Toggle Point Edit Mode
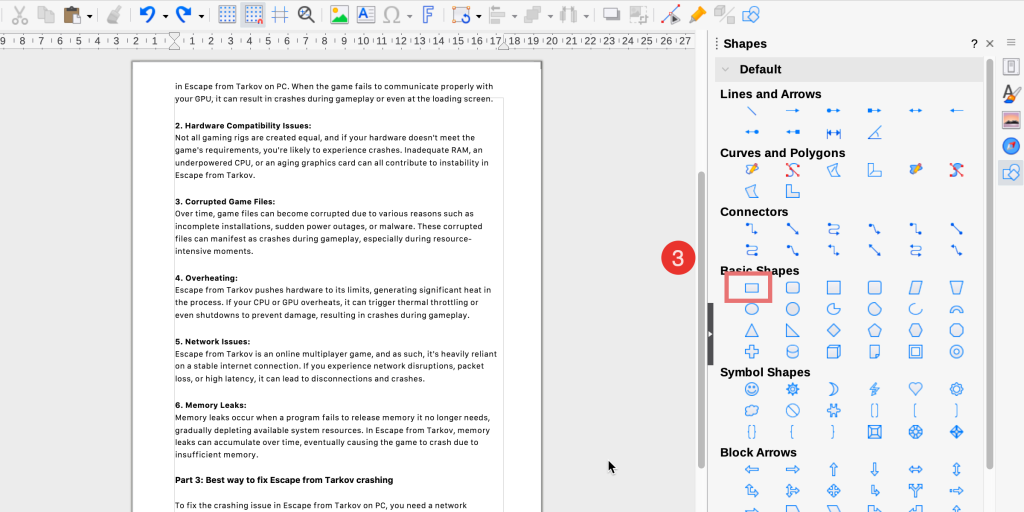The image size is (1024, 512). [x=671, y=14]
